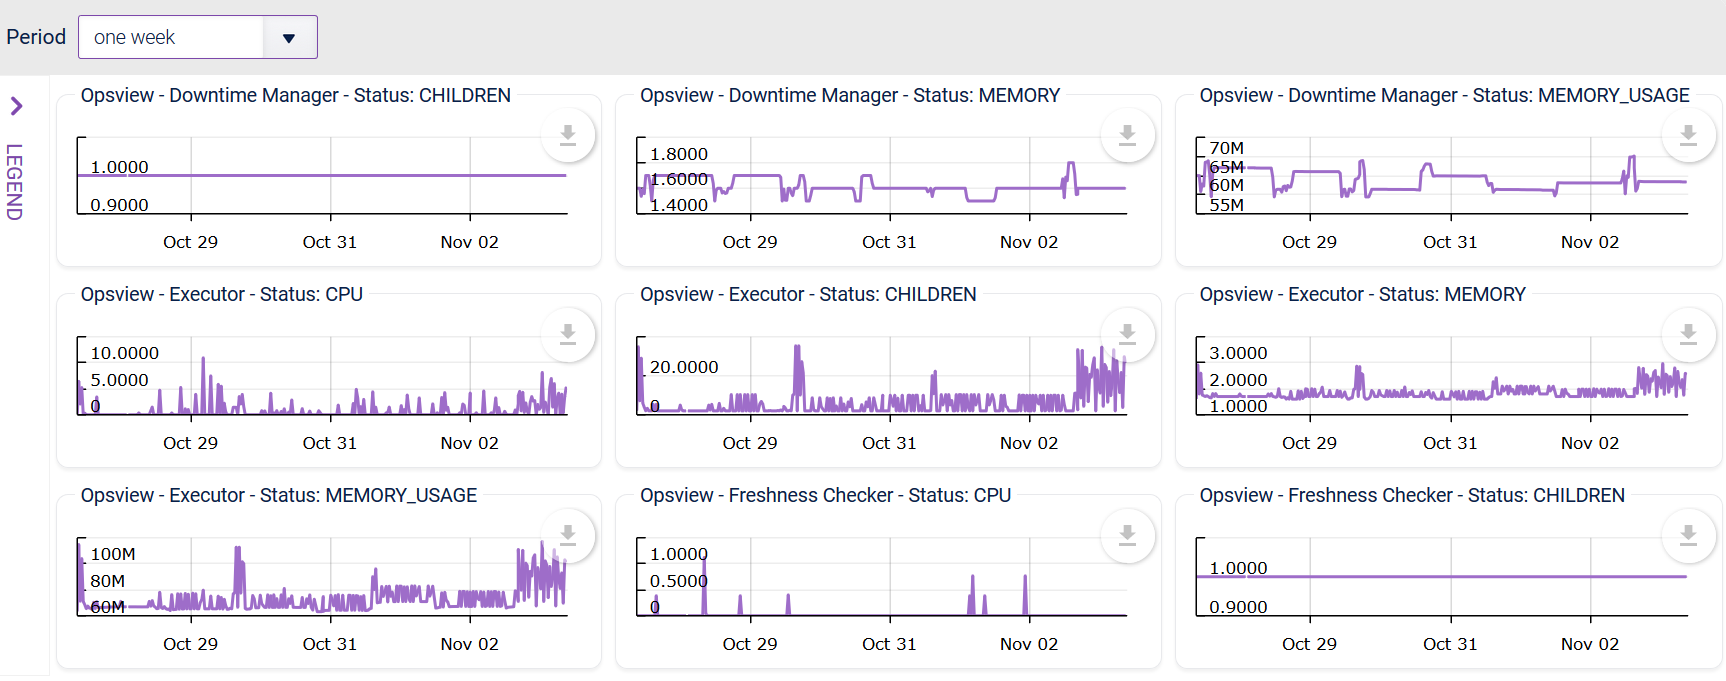Download the Downtime Manager MEMORY graph

coord(1127,135)
